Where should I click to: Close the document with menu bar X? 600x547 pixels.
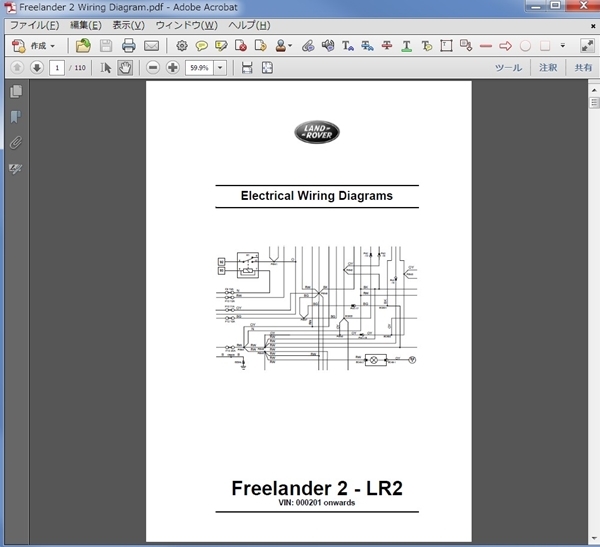click(593, 26)
